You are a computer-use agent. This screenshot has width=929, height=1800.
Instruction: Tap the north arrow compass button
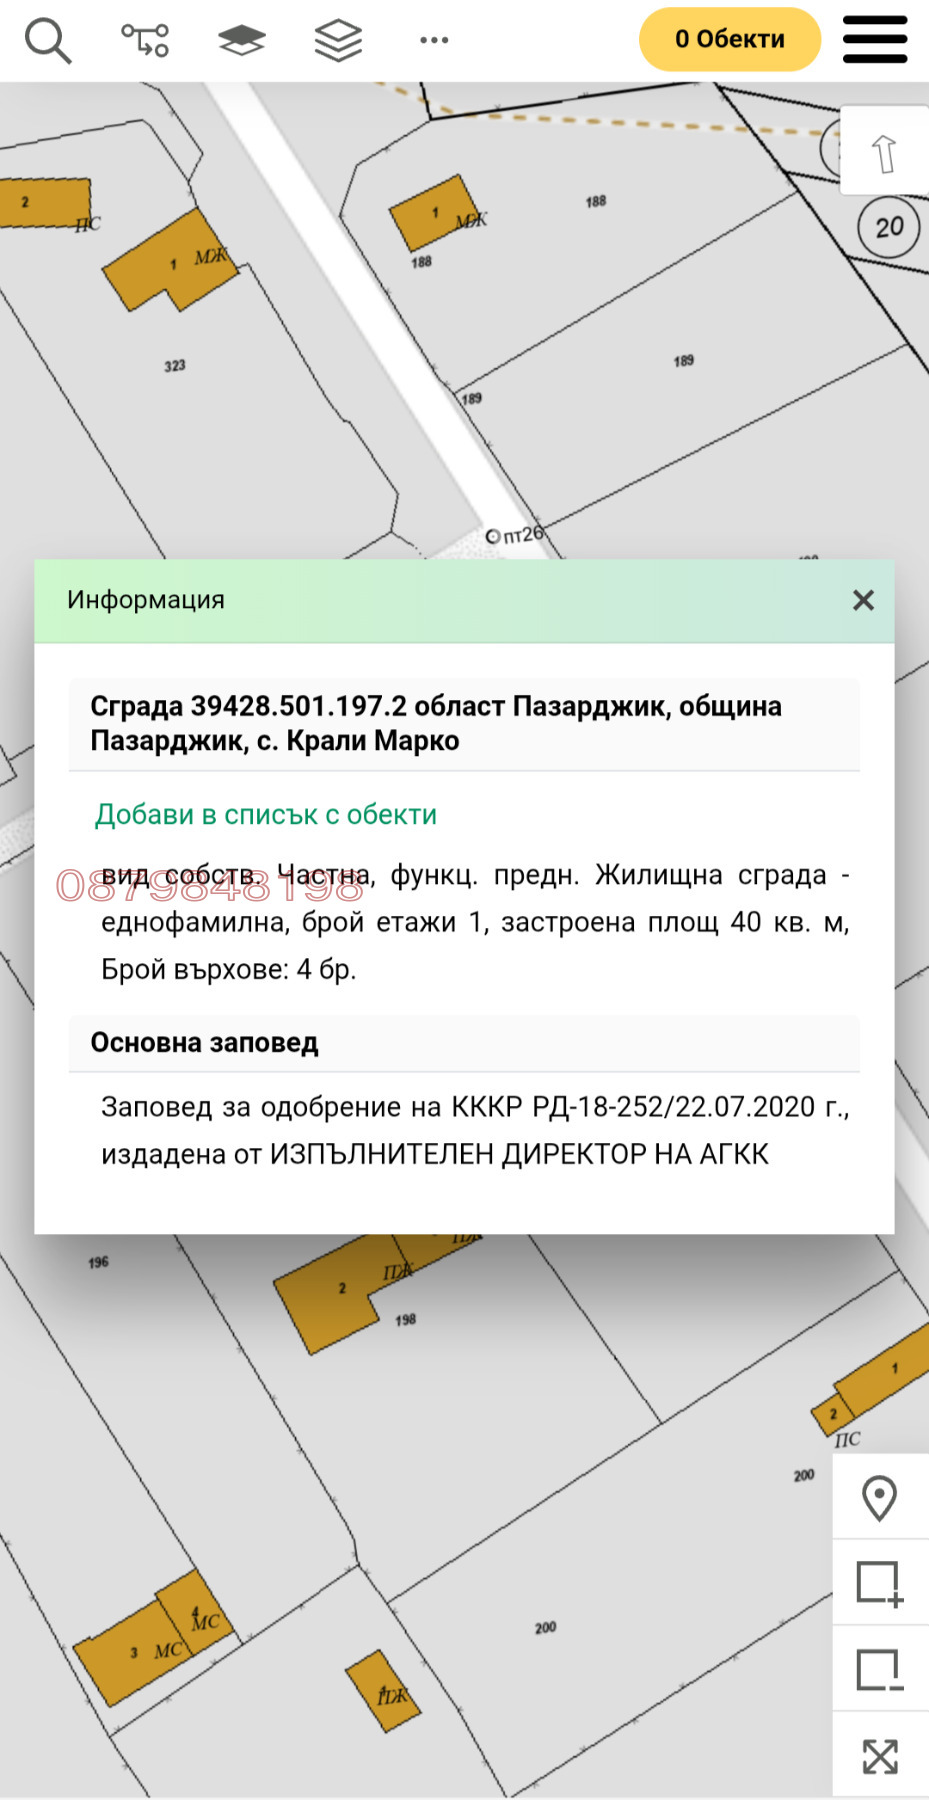pos(884,153)
